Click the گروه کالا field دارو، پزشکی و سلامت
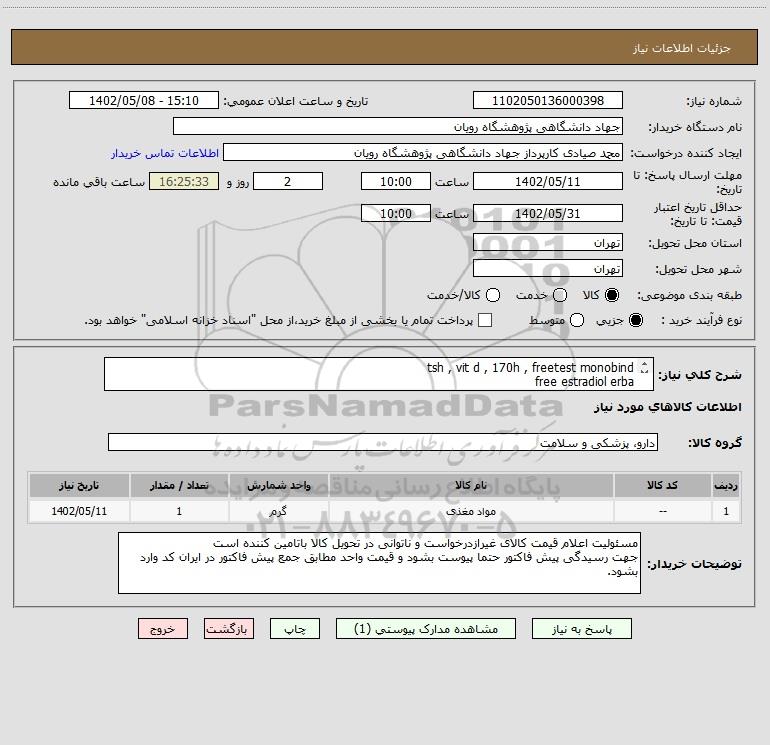Screen dimensions: 770x745 [383, 442]
